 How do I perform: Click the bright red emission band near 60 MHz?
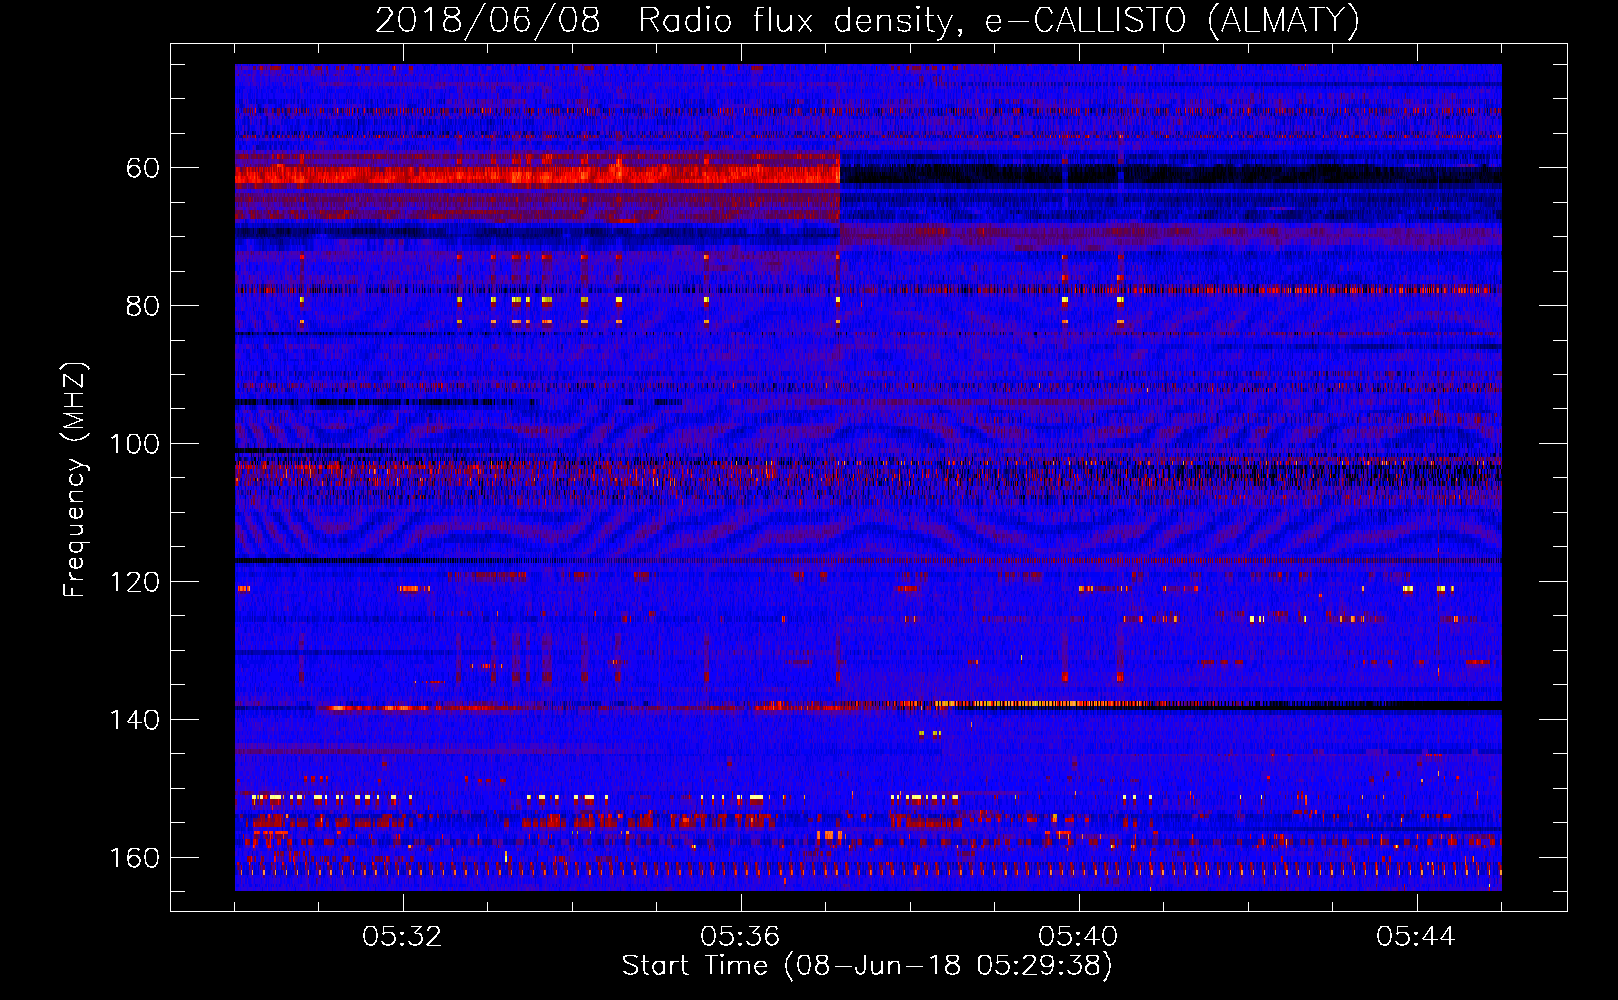click(x=537, y=175)
